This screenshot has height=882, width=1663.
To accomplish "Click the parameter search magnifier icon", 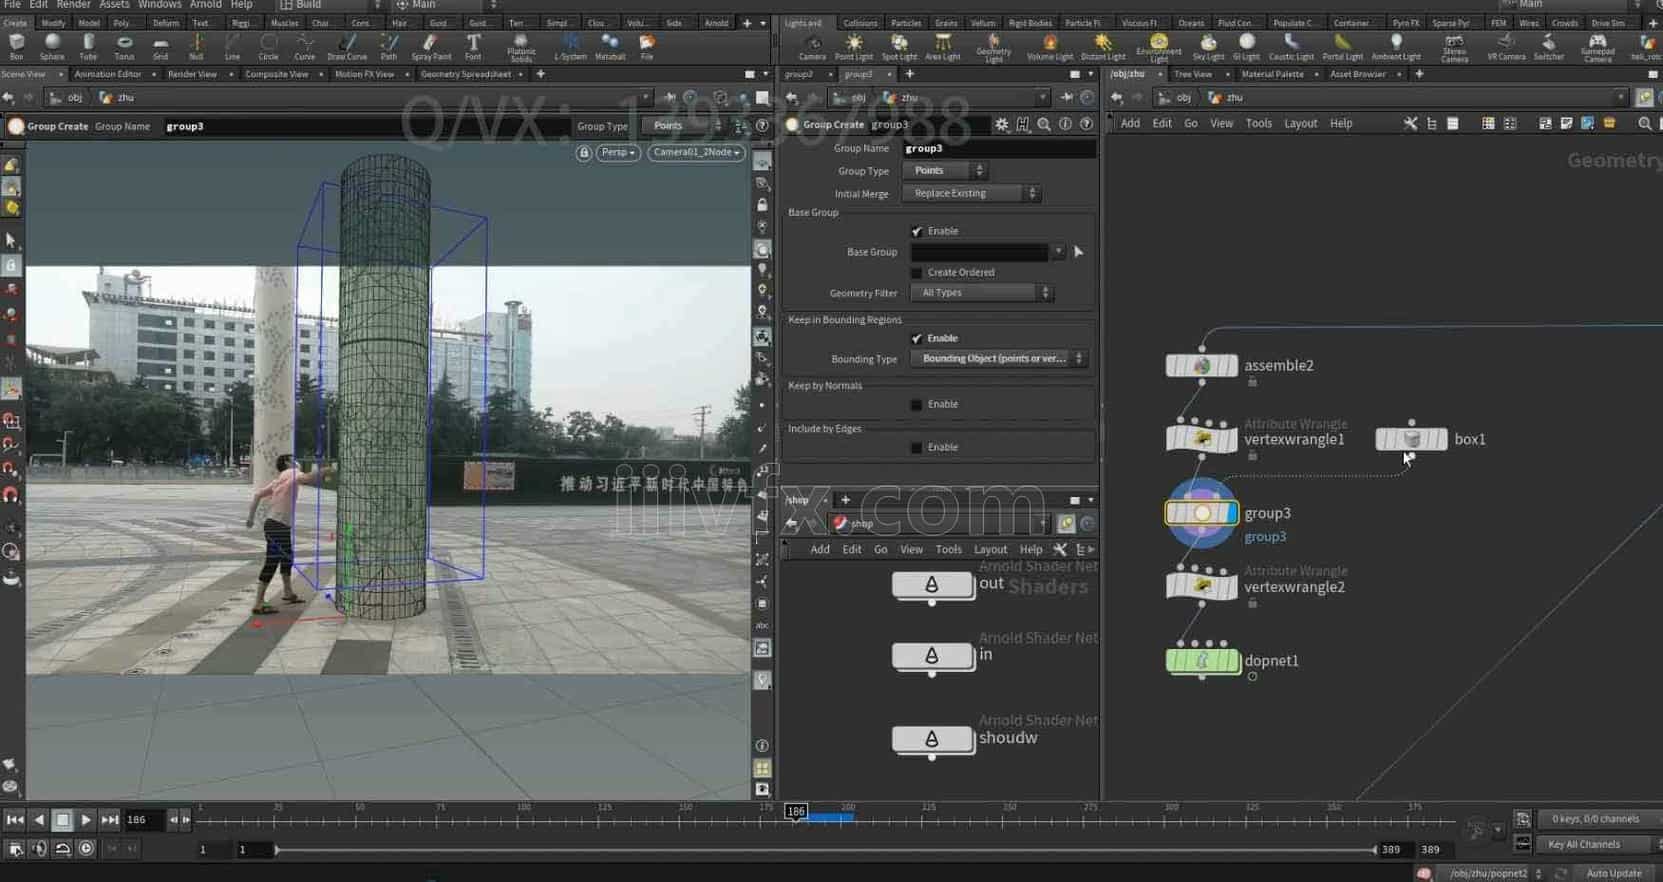I will pyautogui.click(x=1044, y=124).
